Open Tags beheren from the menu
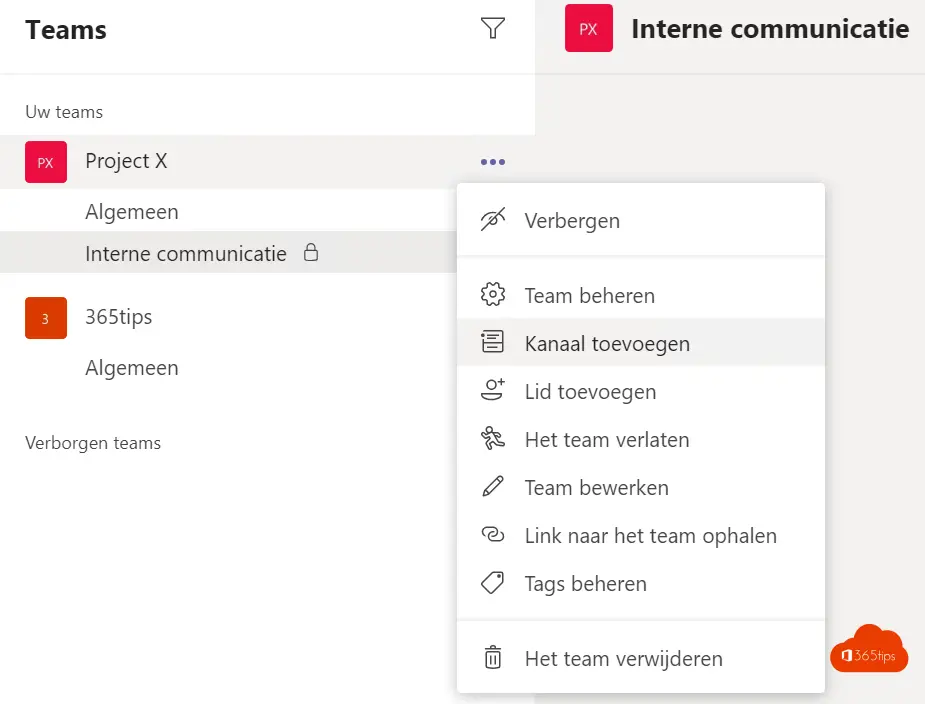Image resolution: width=925 pixels, height=704 pixels. coord(641,584)
